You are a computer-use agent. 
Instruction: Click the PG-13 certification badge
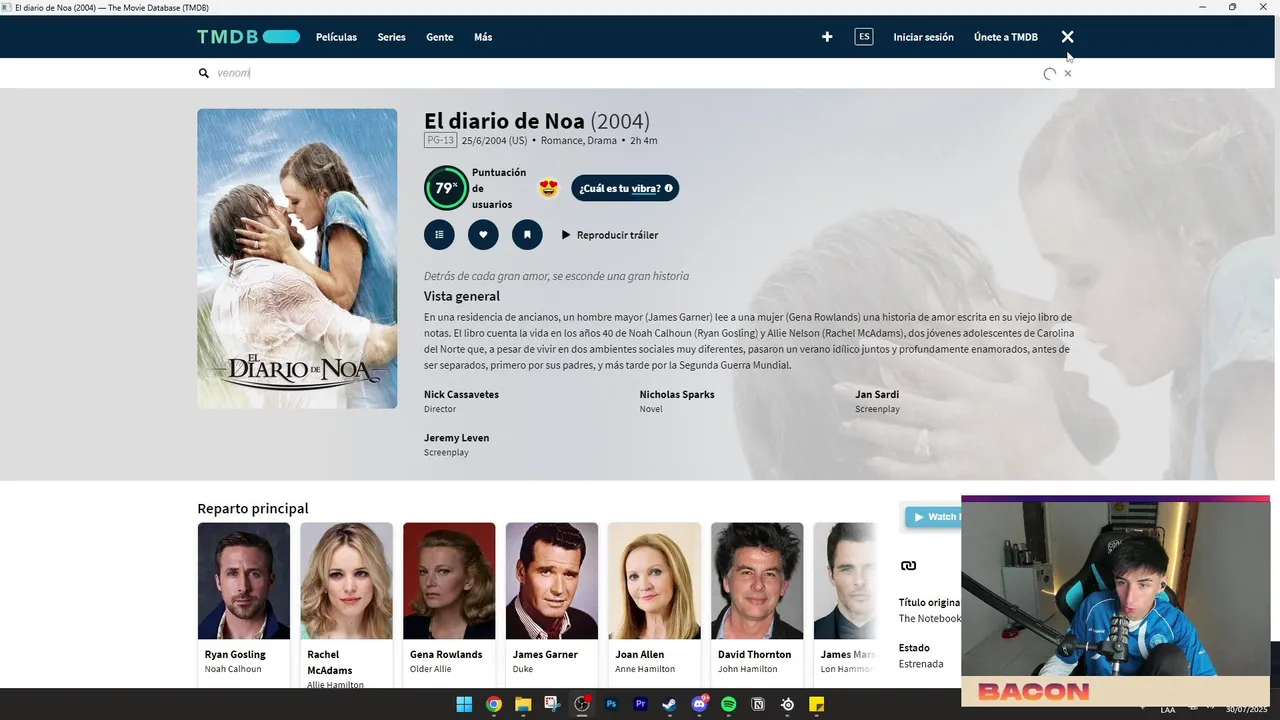pos(440,141)
